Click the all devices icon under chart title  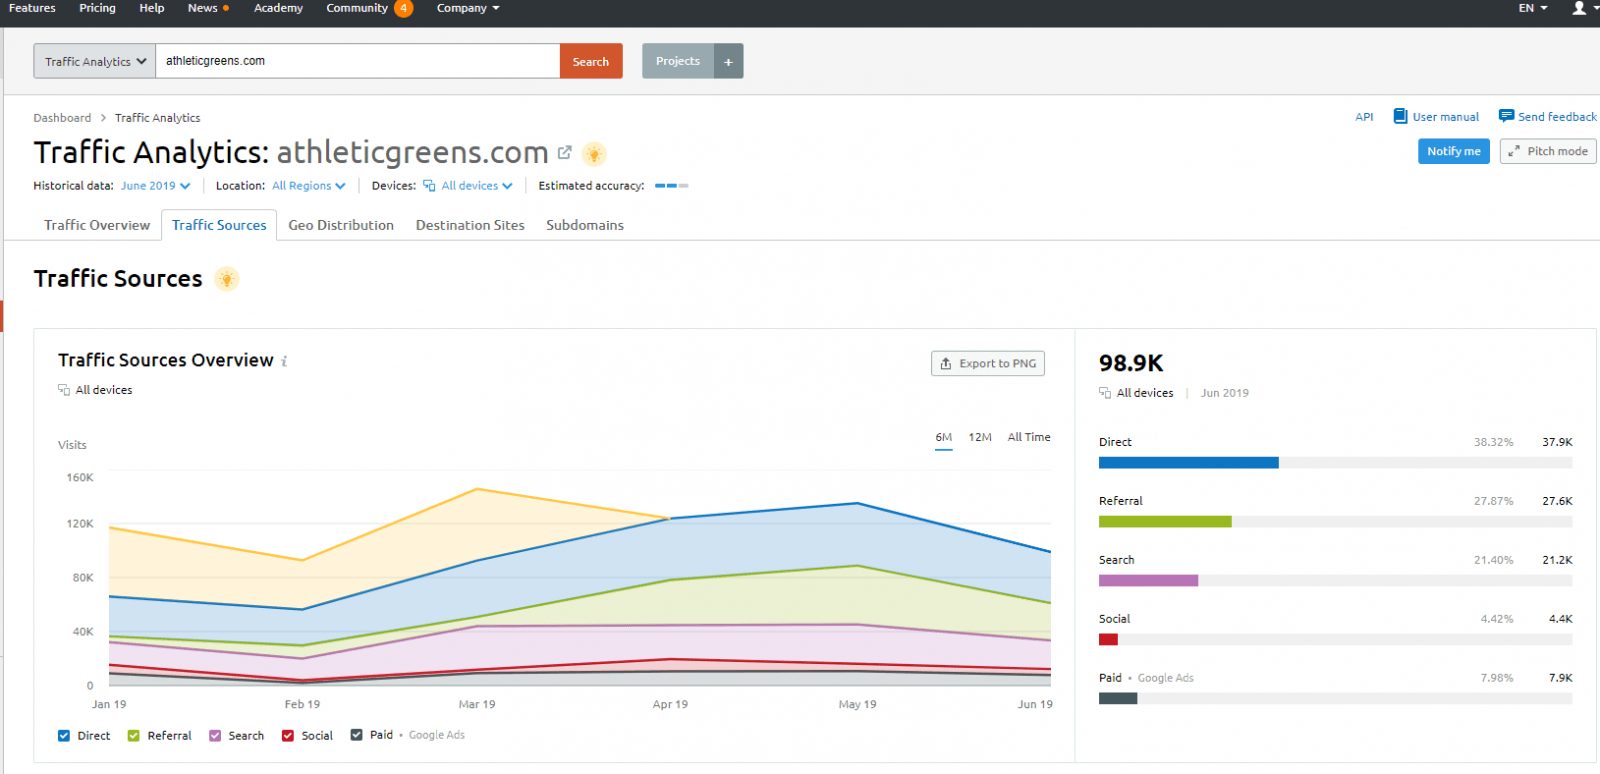(64, 390)
